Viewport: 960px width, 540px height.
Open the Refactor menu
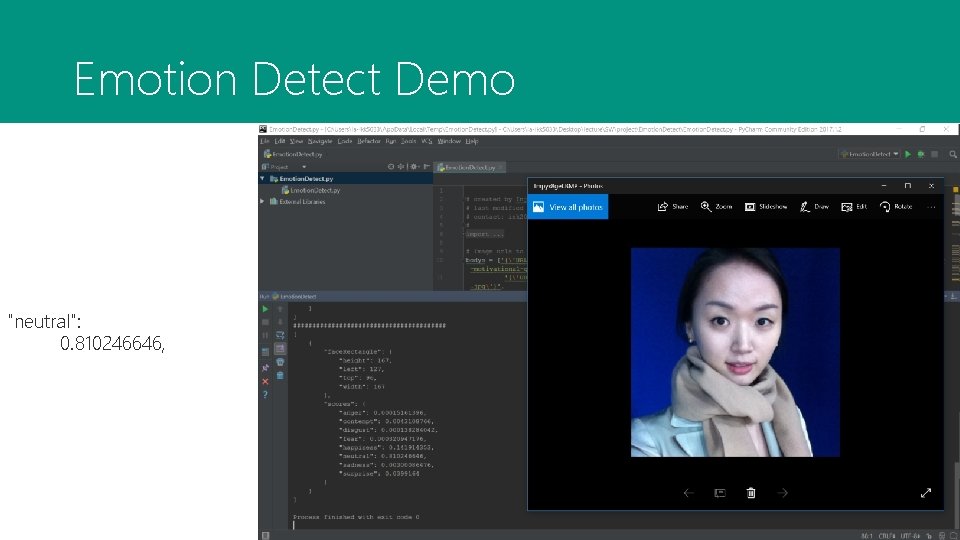click(368, 141)
